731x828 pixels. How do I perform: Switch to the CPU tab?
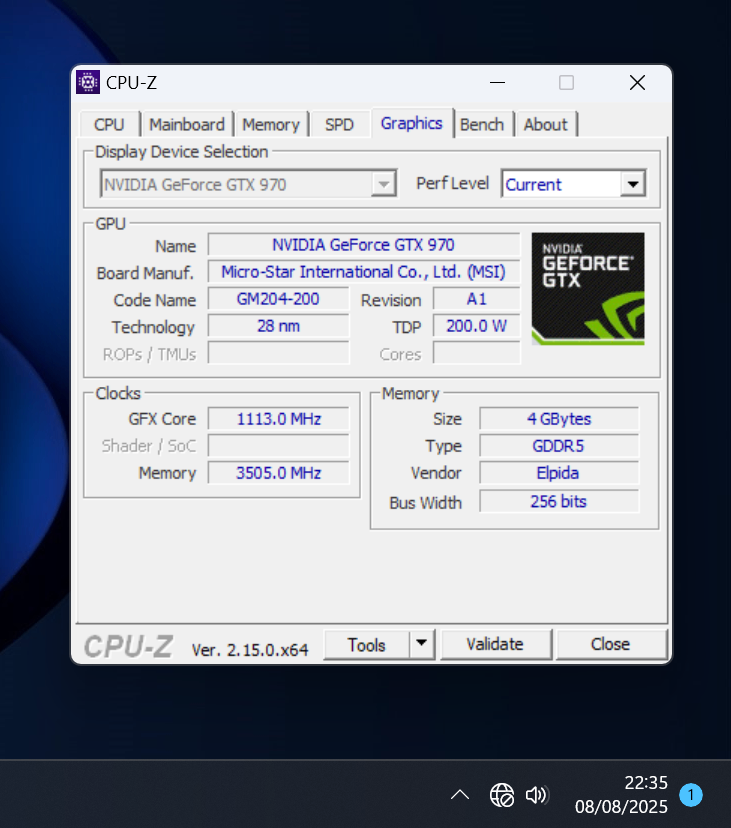(x=109, y=125)
